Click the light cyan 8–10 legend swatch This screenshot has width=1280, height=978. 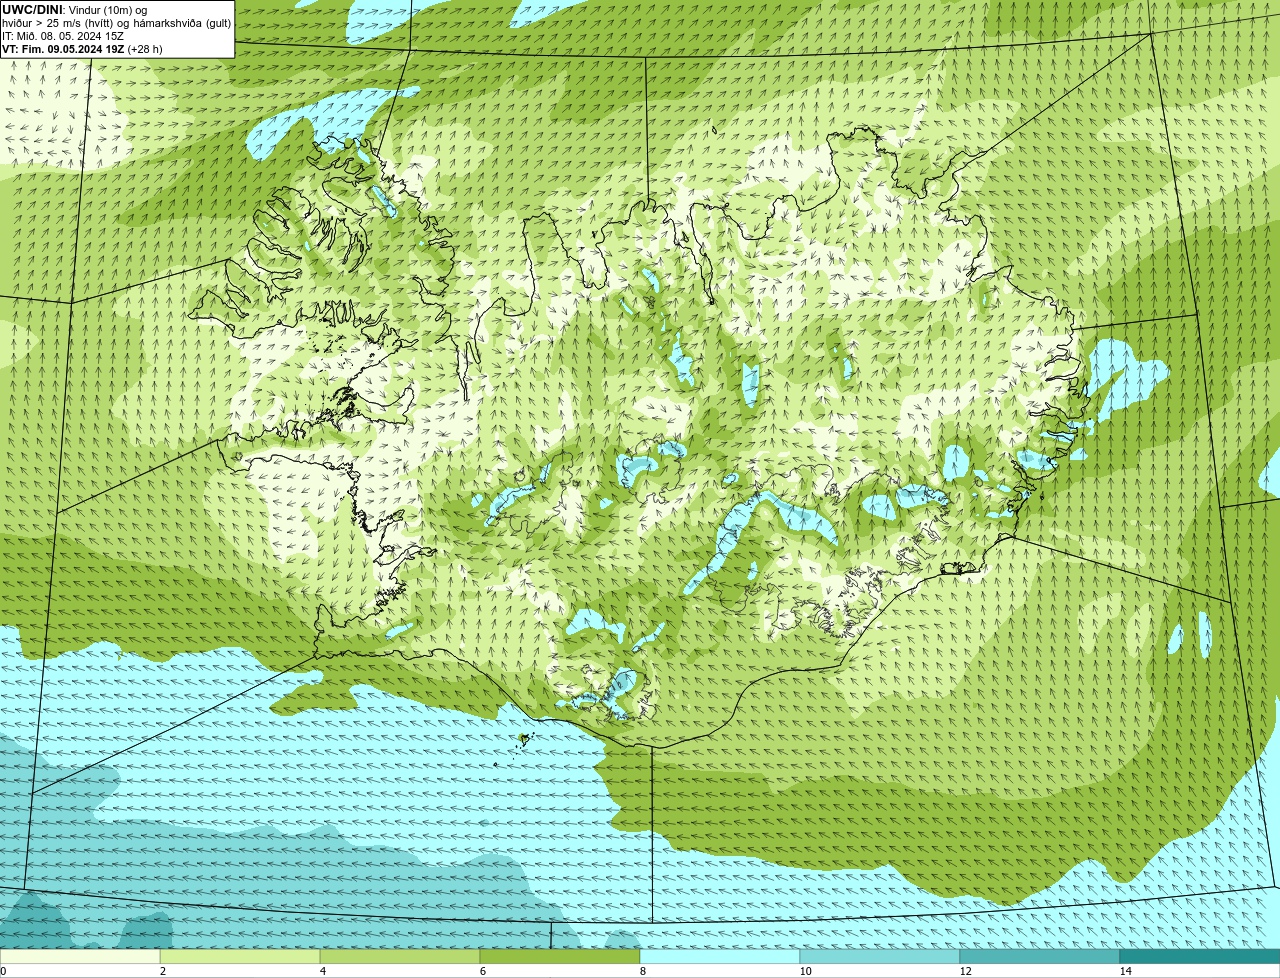point(720,957)
